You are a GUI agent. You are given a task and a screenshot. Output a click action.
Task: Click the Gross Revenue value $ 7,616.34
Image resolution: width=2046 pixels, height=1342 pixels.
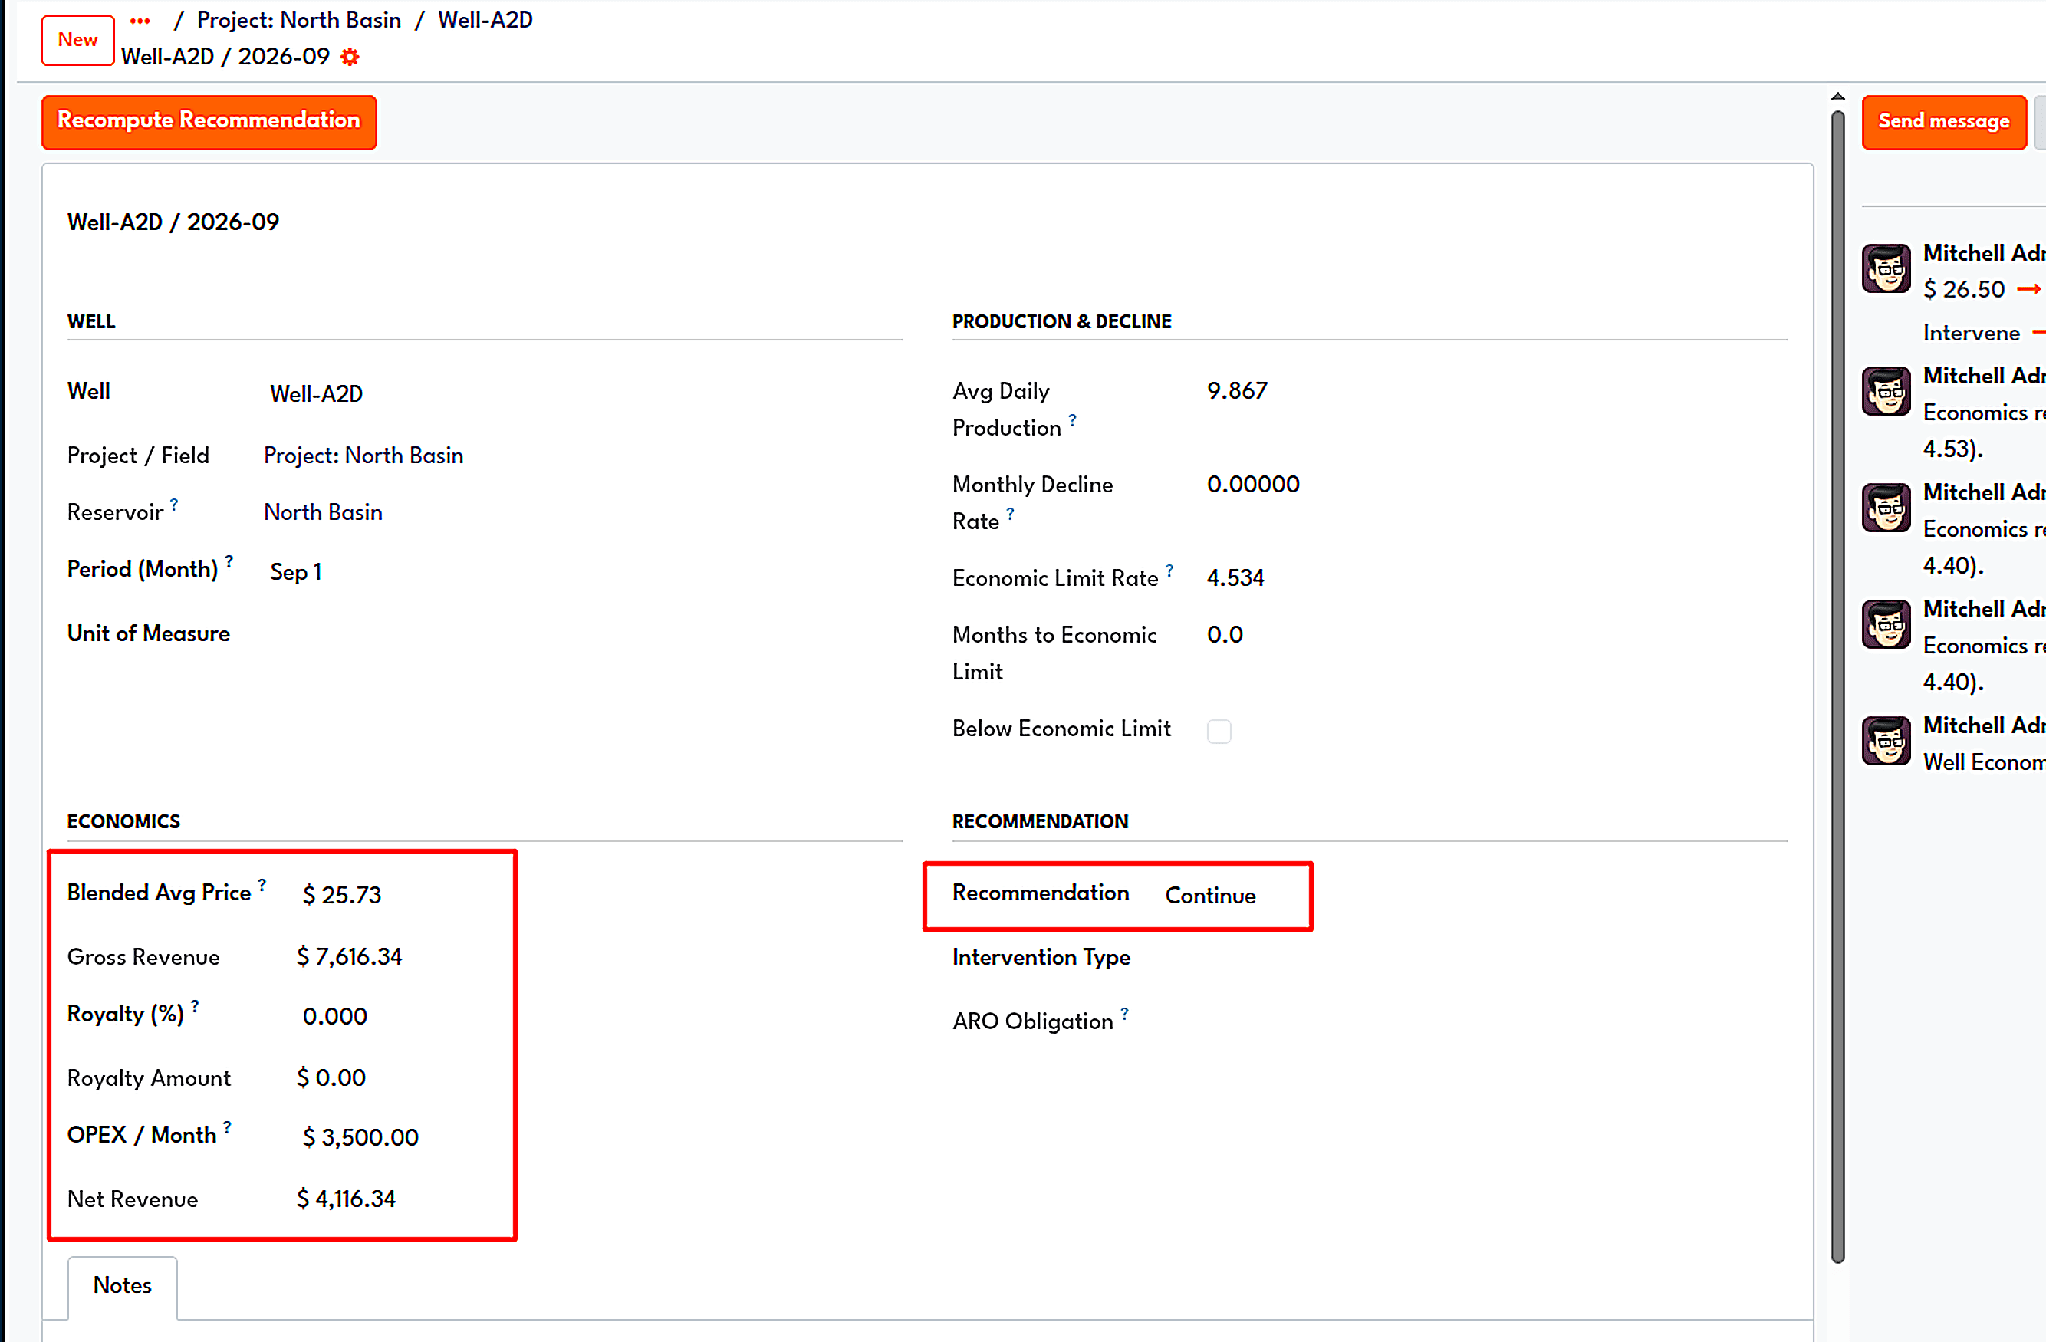(x=349, y=957)
